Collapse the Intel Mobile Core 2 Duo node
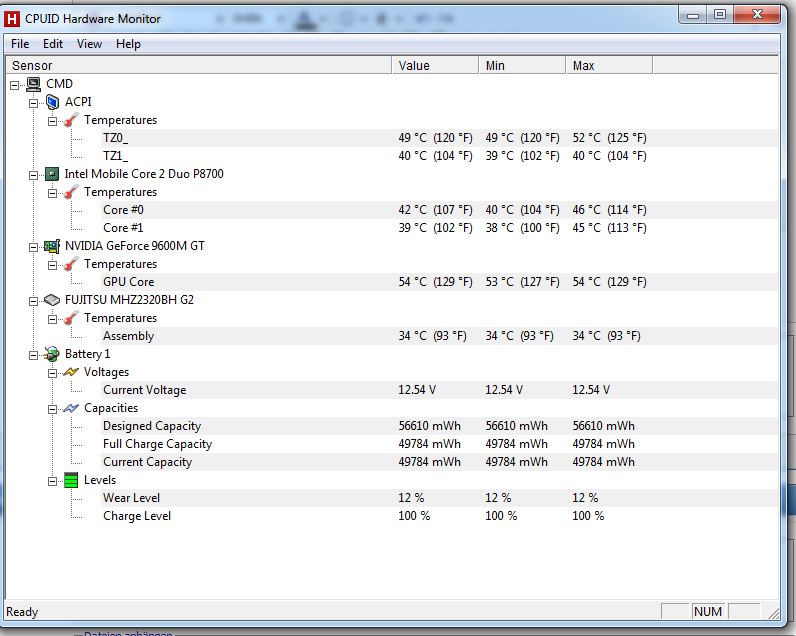 [x=34, y=176]
